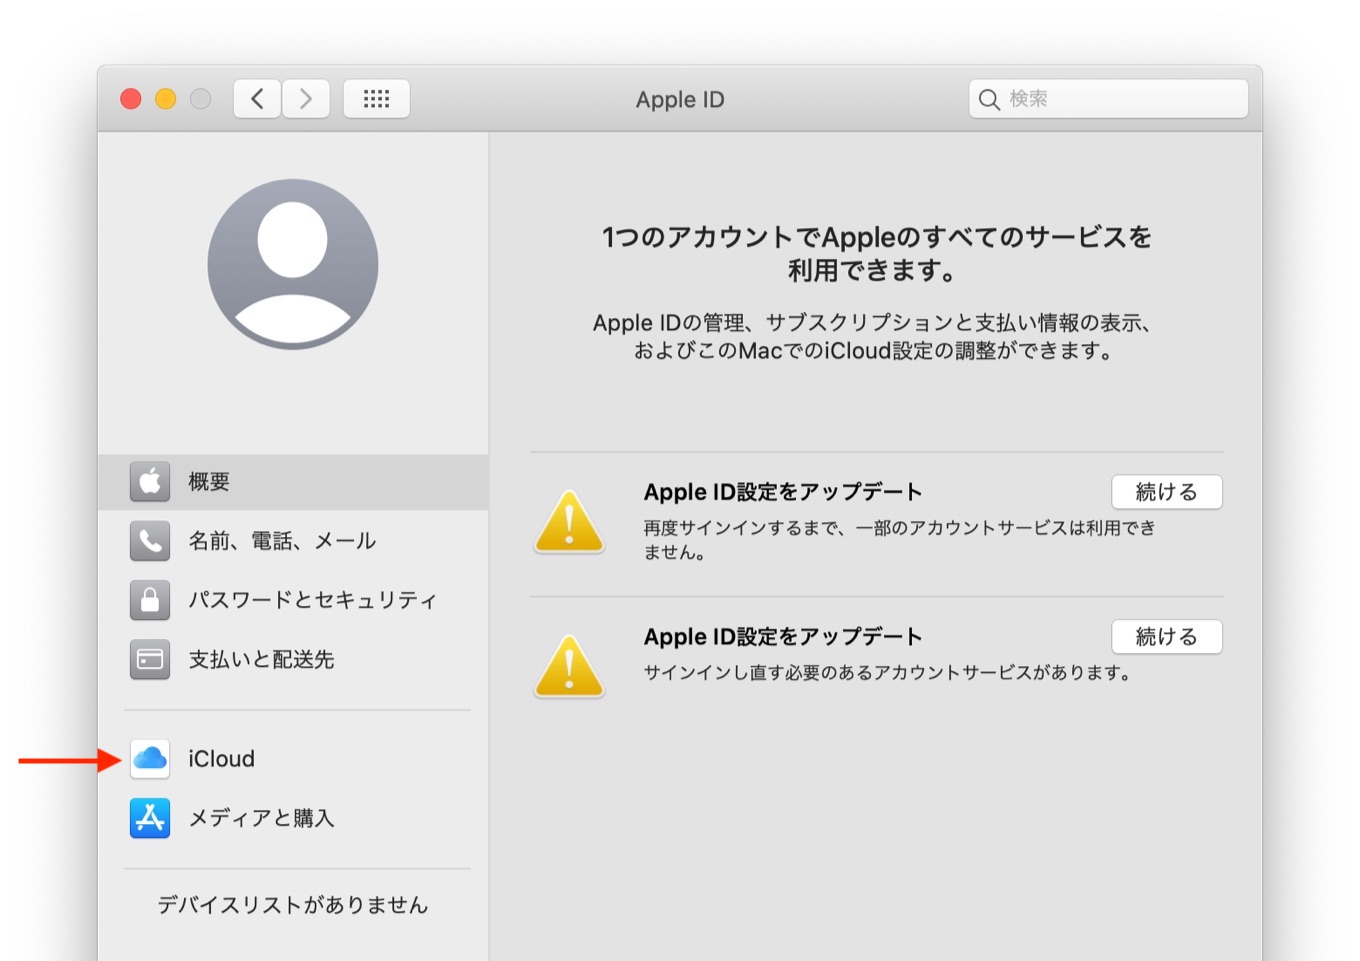Minimize the Apple ID window
Viewport: 1360px width, 961px height.
click(166, 99)
